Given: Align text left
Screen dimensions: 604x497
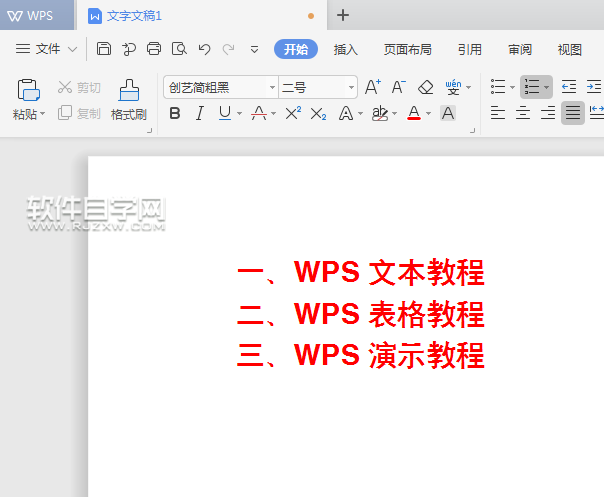Looking at the screenshot, I should point(498,113).
